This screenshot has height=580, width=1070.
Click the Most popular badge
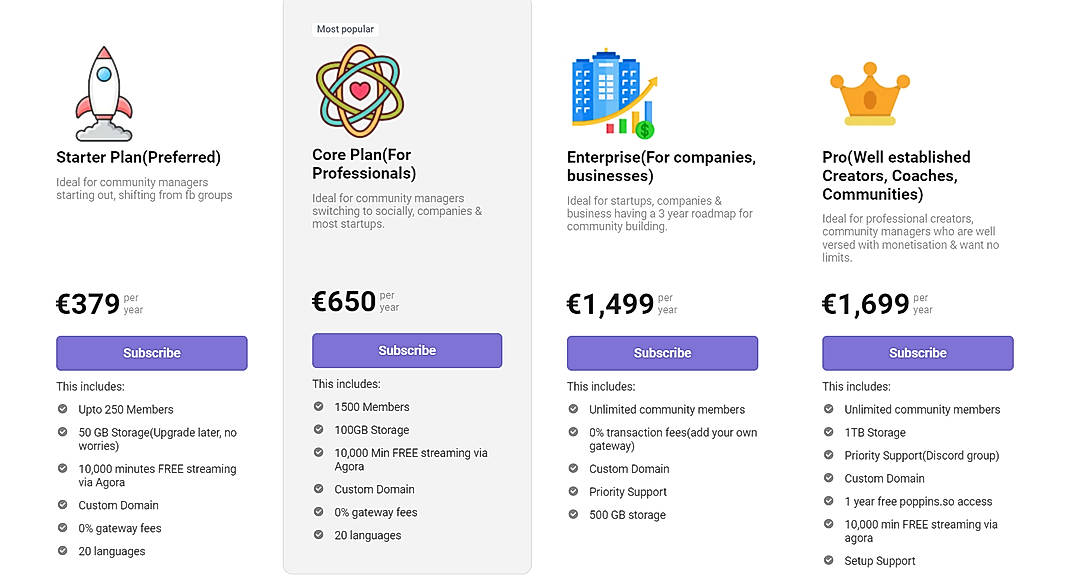coord(345,29)
